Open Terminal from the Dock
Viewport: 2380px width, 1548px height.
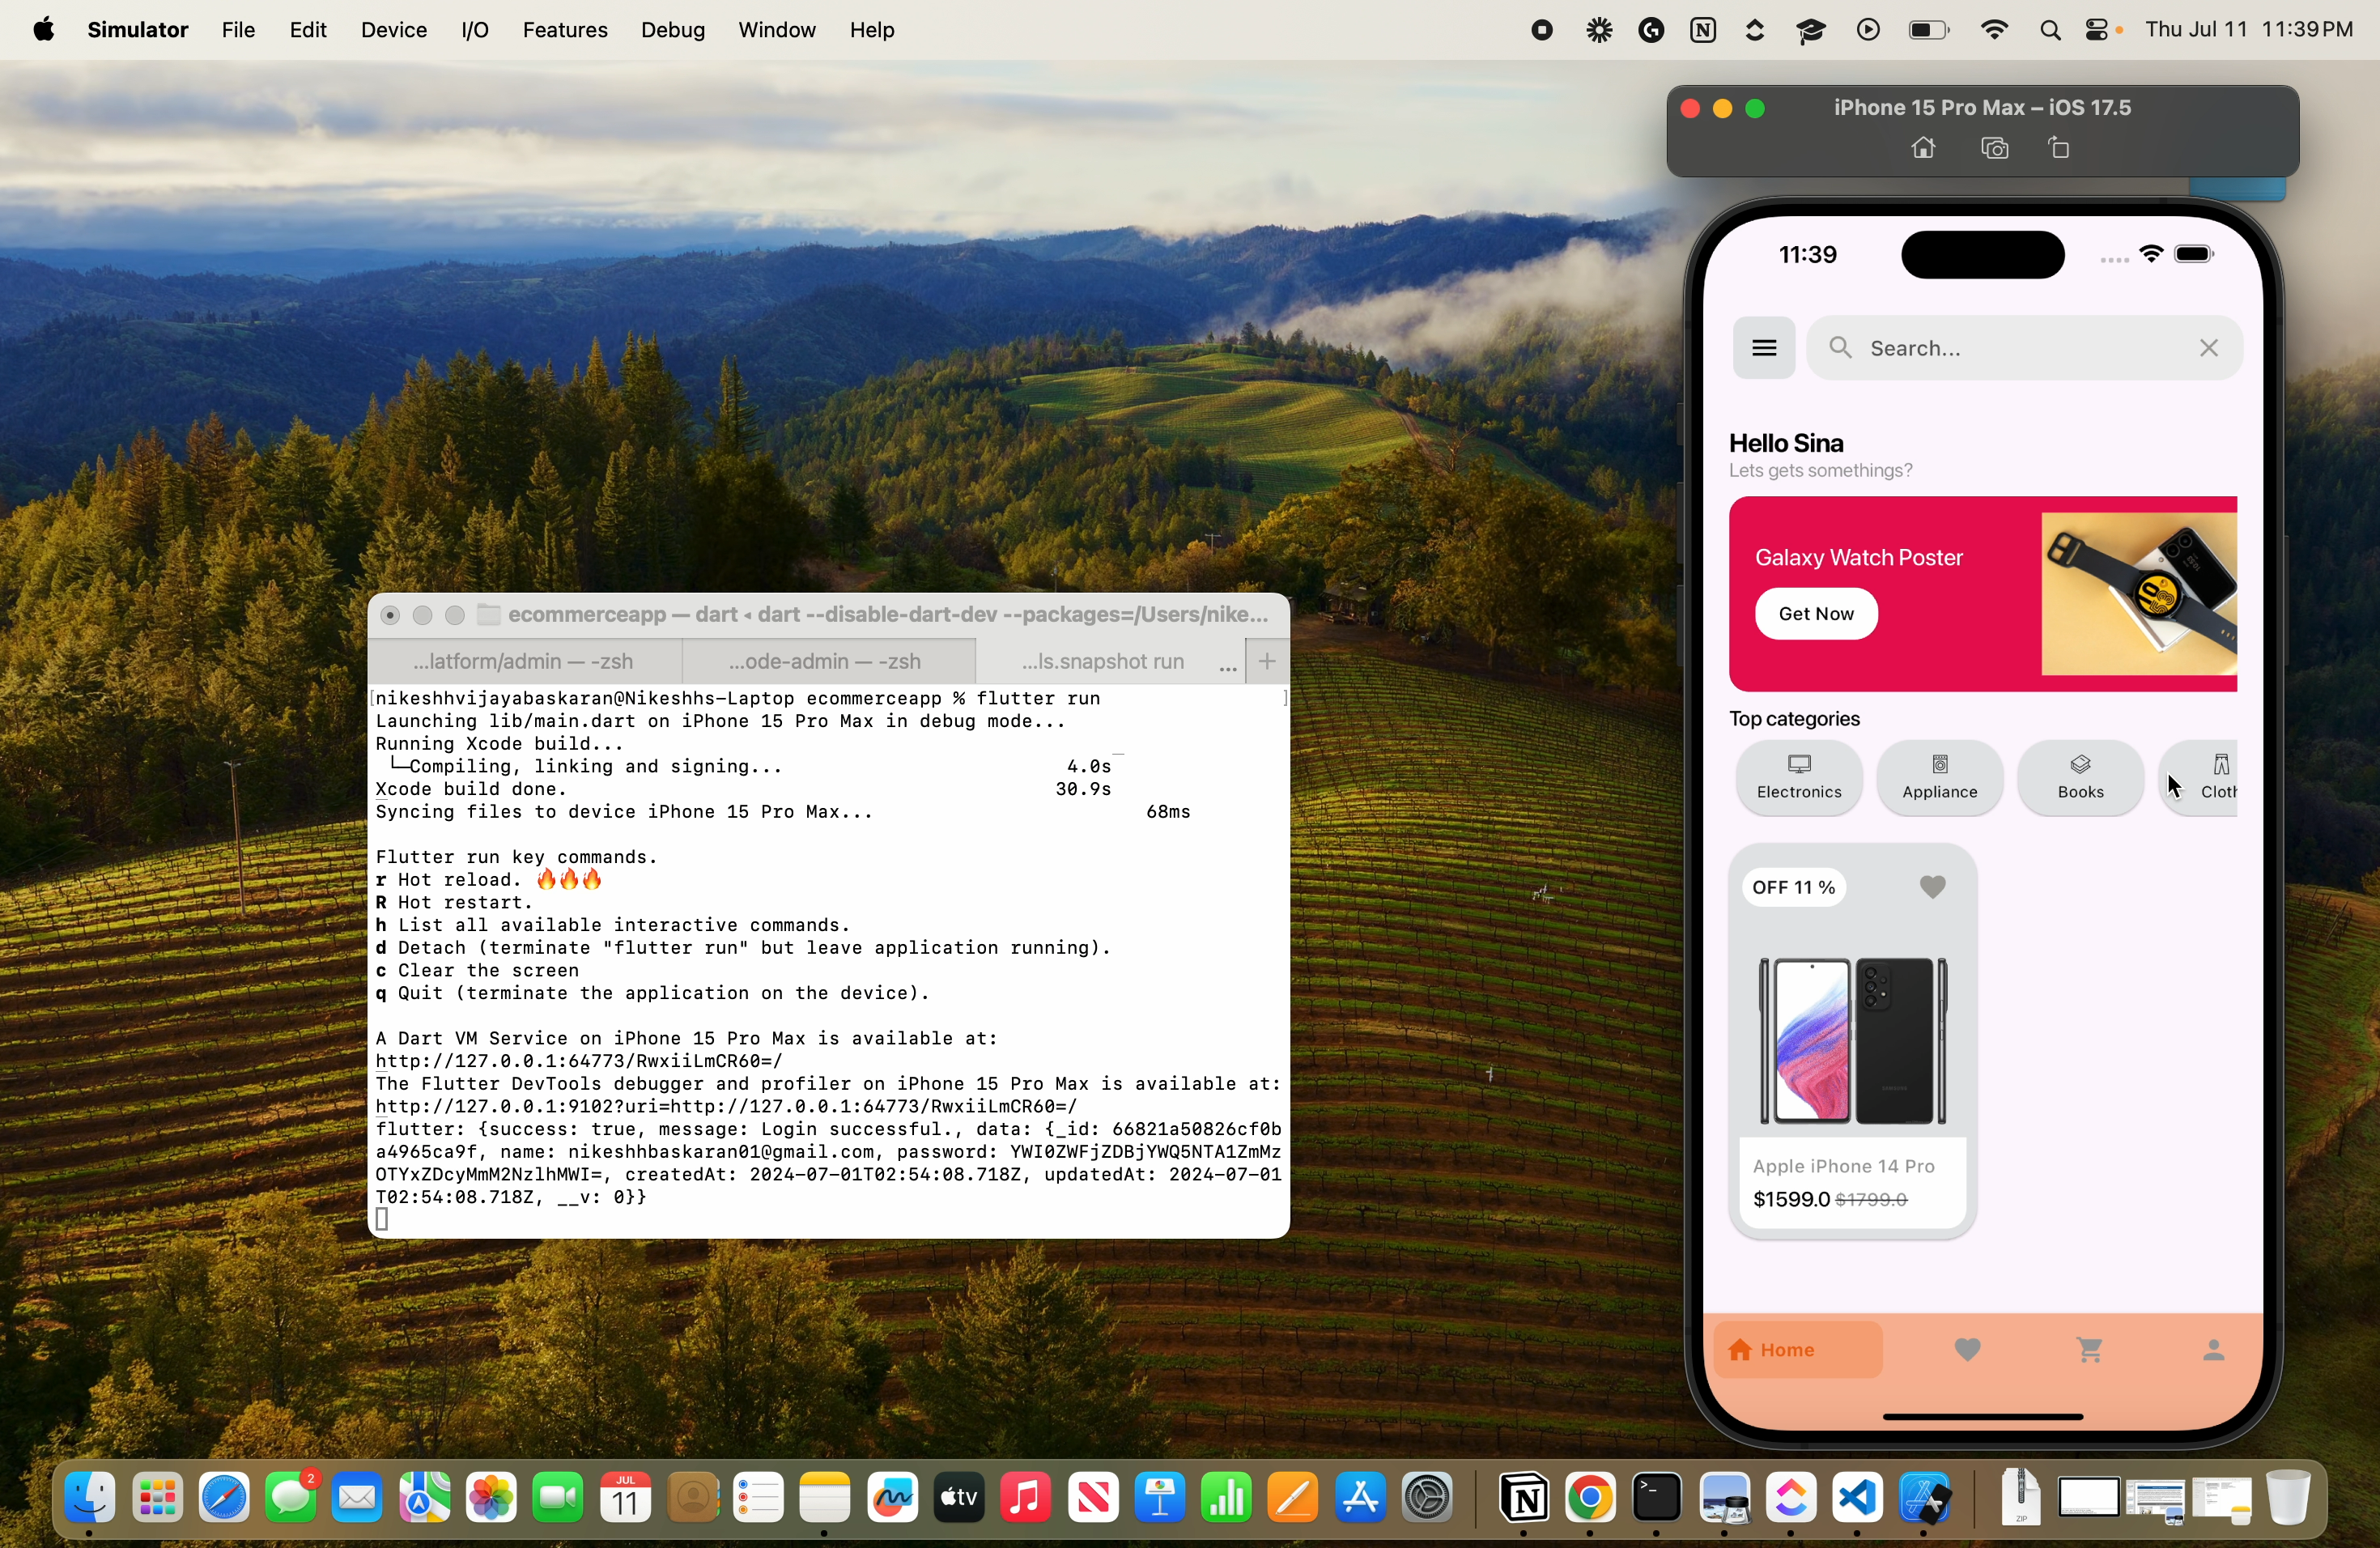1657,1497
